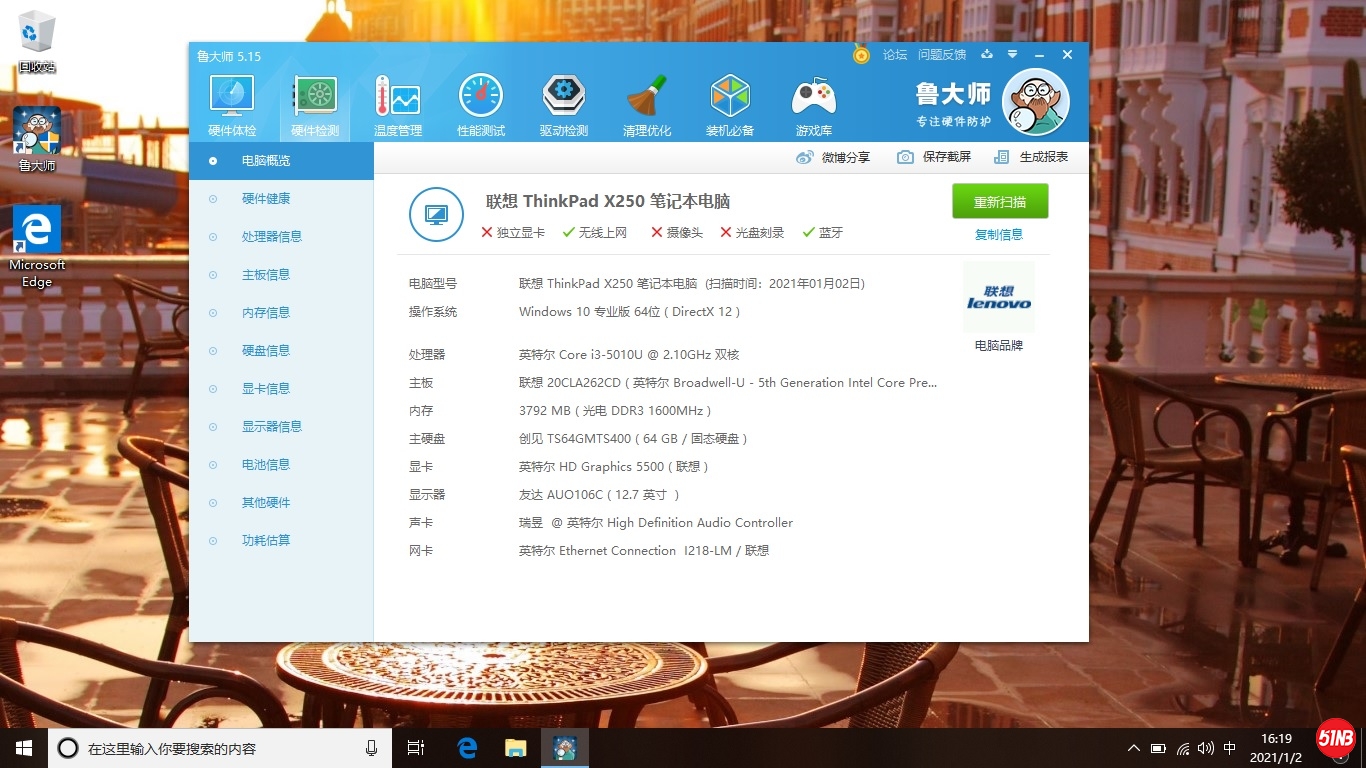Open 装机必备 software box icon

click(730, 105)
